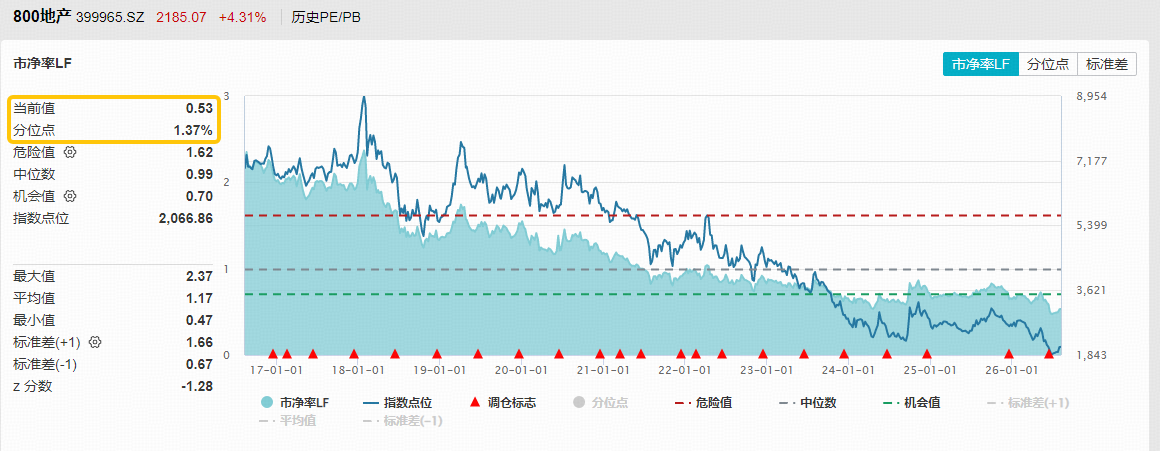Toggle 调仓标志 markers in legend
Image resolution: width=1160 pixels, height=451 pixels.
click(x=504, y=403)
